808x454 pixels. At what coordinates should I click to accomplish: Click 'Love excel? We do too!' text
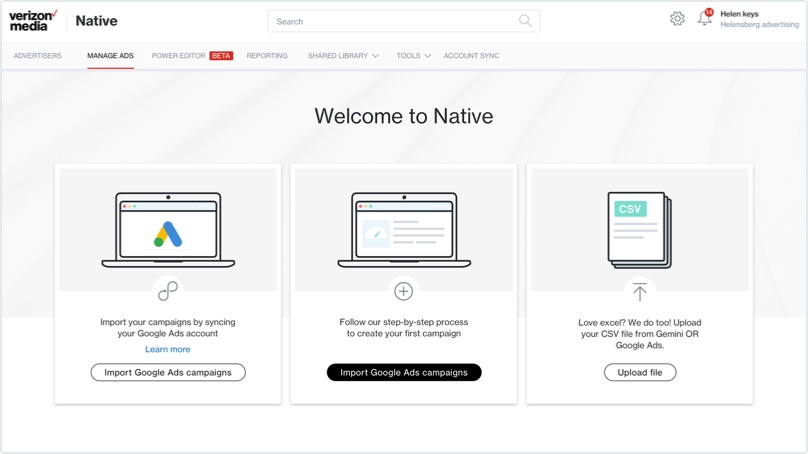click(624, 323)
